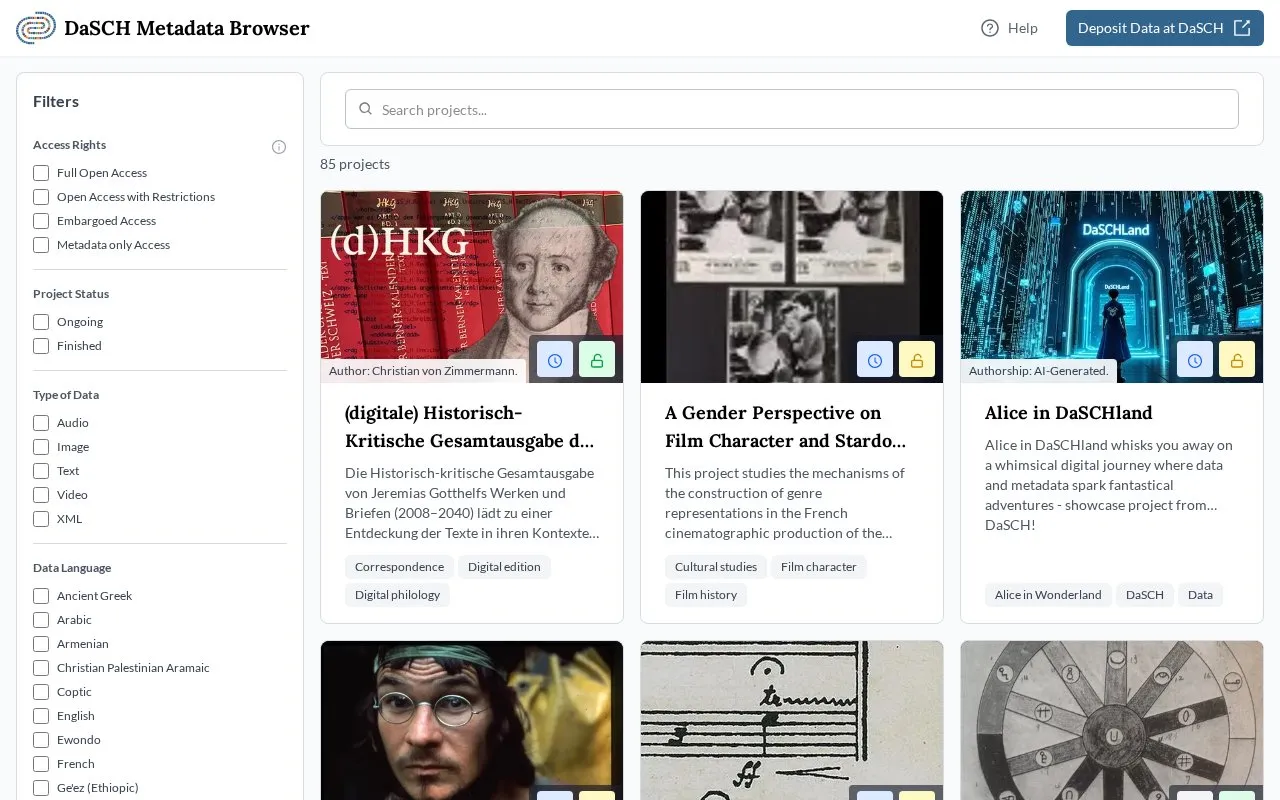The image size is (1280, 800).
Task: Click the Help question mark icon
Action: (x=990, y=28)
